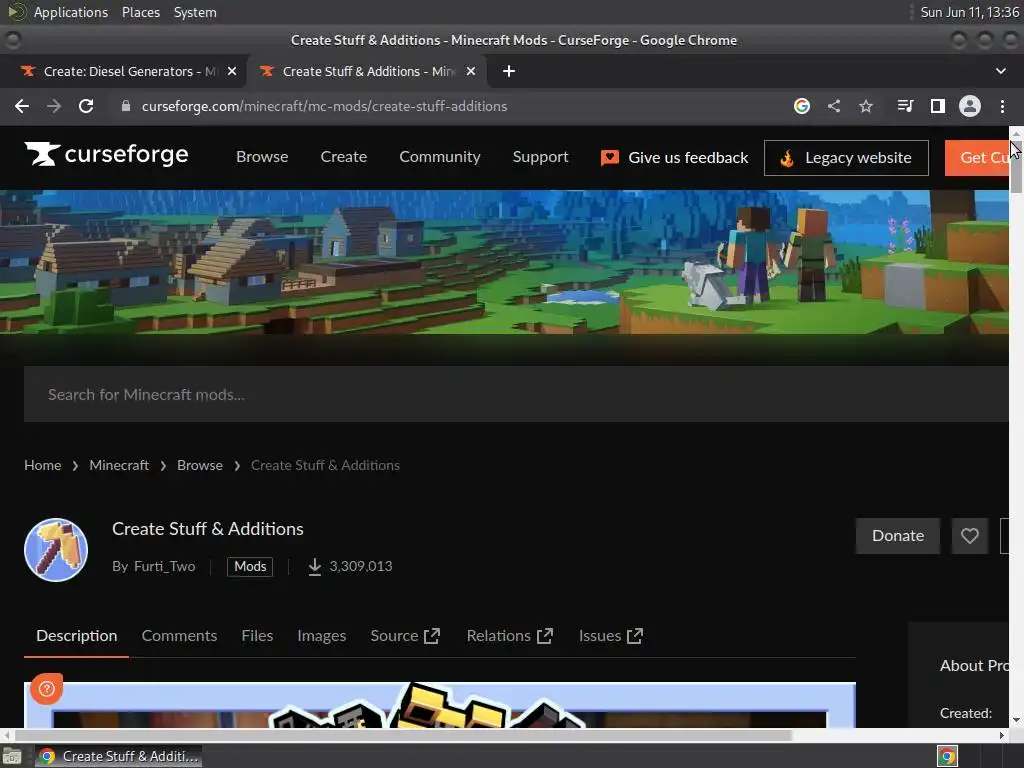Click the CurseForge logo
Viewport: 1024px width, 768px height.
click(x=106, y=155)
